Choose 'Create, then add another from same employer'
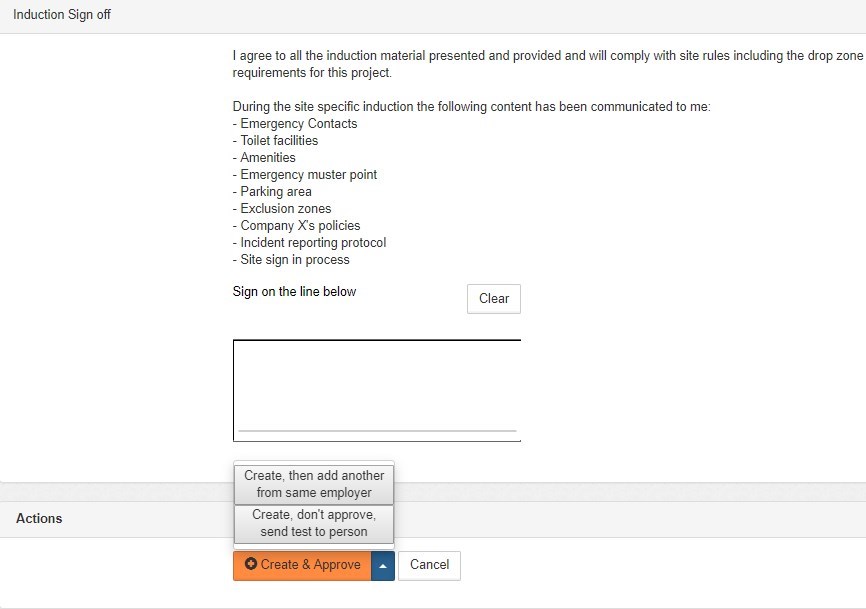The height and width of the screenshot is (609, 866). click(314, 484)
